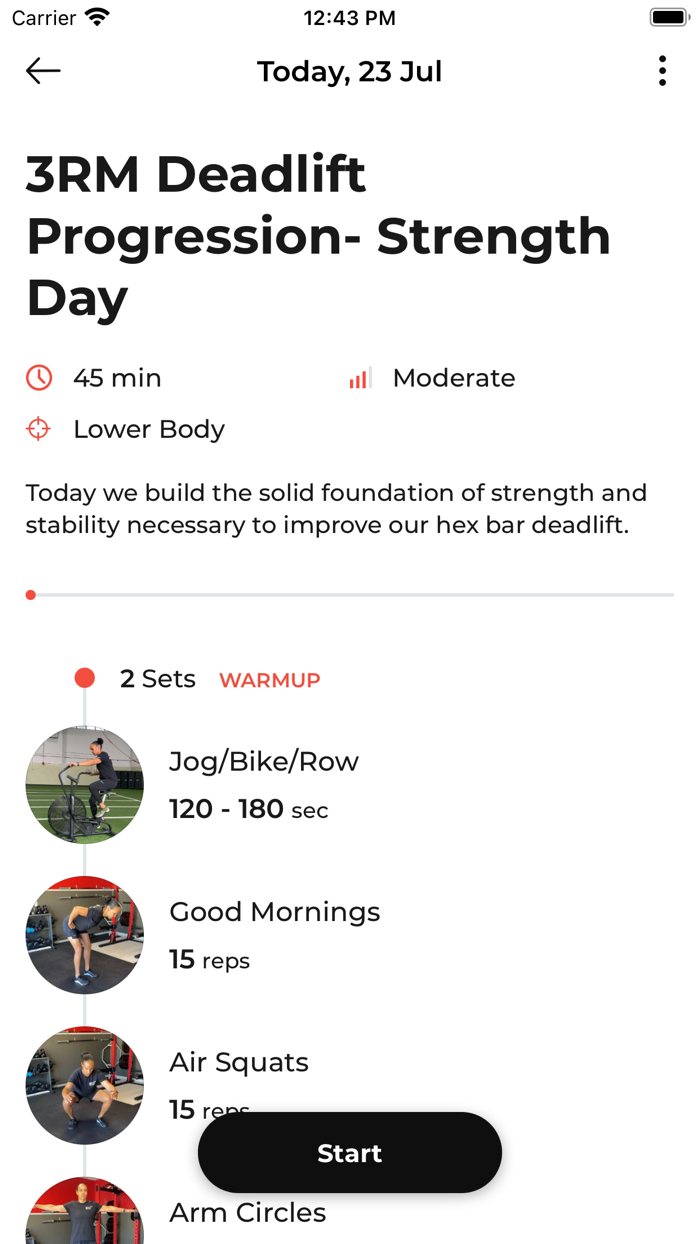
Task: Open the Good Mornings exercise video thumbnail
Action: click(84, 935)
